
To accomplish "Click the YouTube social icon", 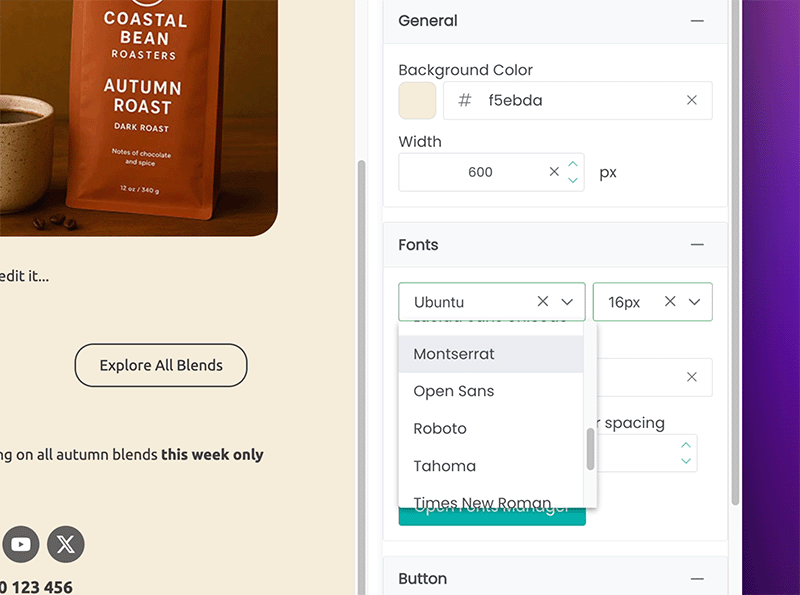I will [21, 545].
